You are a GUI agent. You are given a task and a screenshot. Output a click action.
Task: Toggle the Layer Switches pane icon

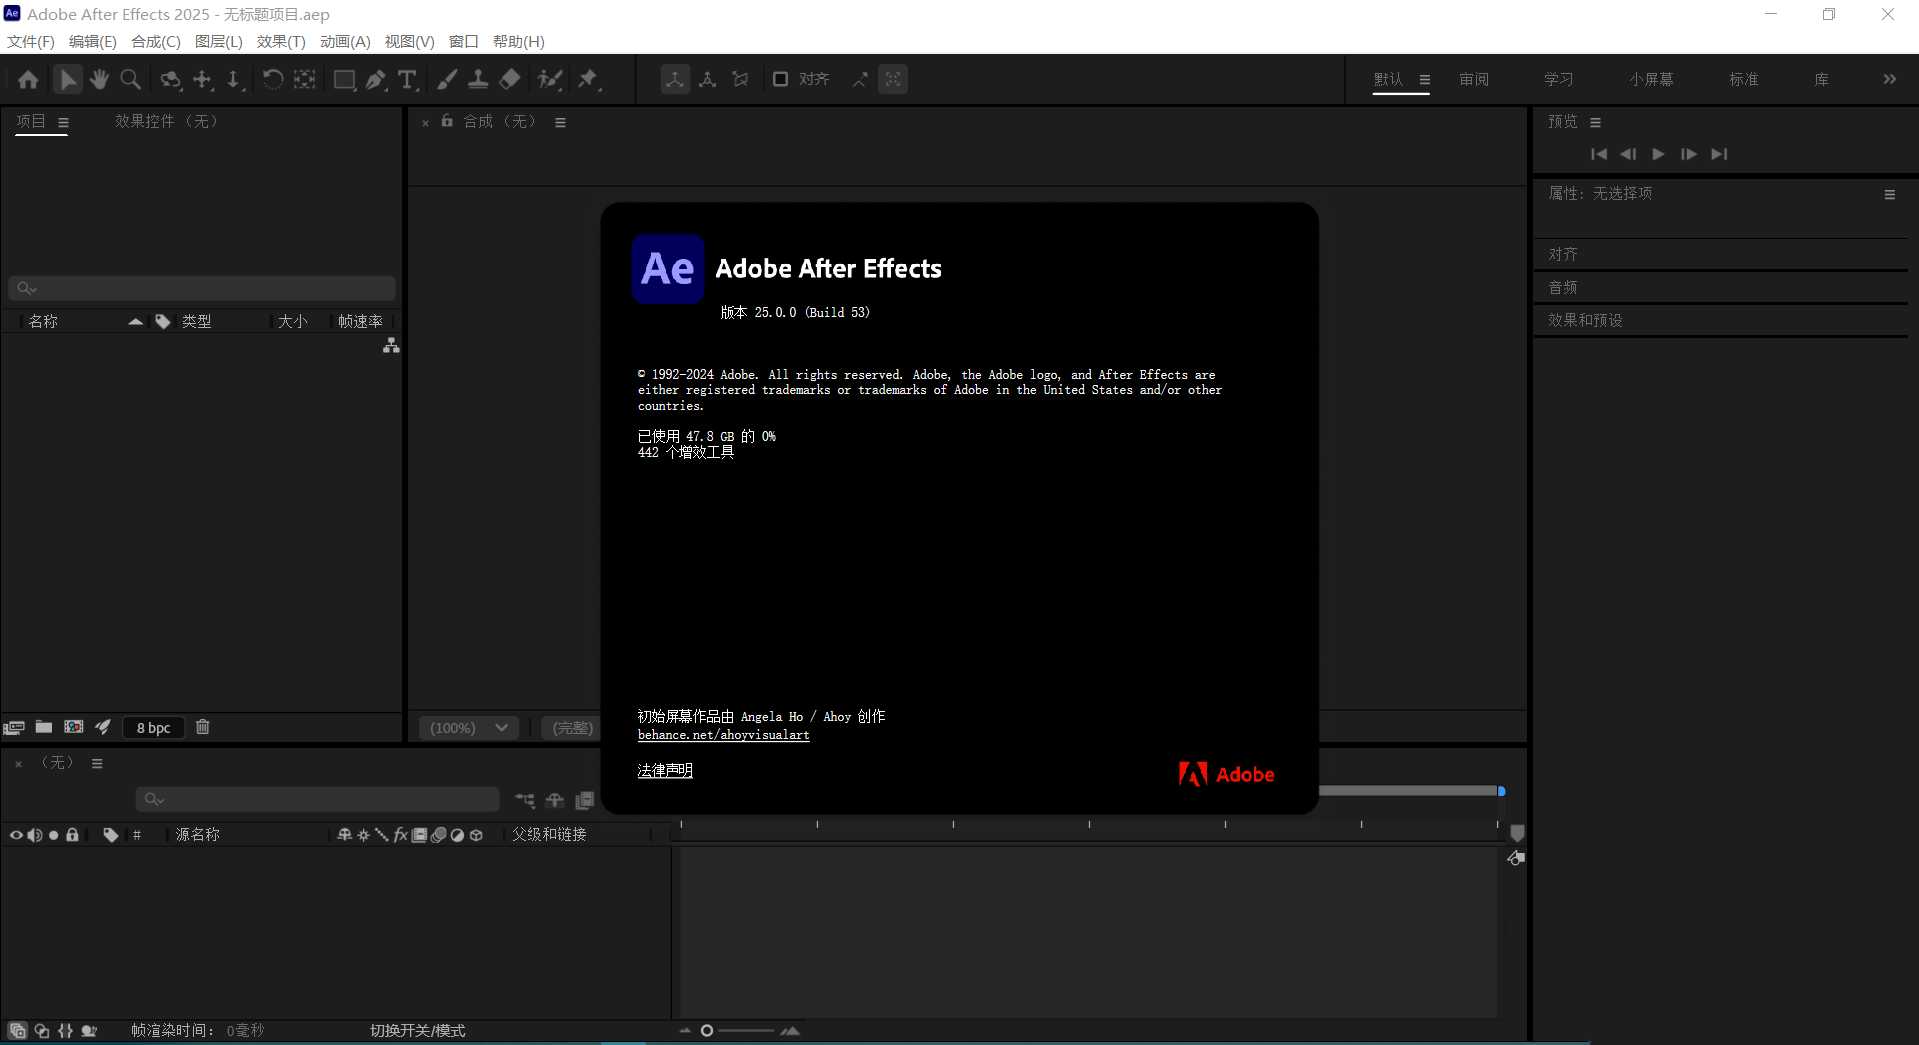[17, 1030]
